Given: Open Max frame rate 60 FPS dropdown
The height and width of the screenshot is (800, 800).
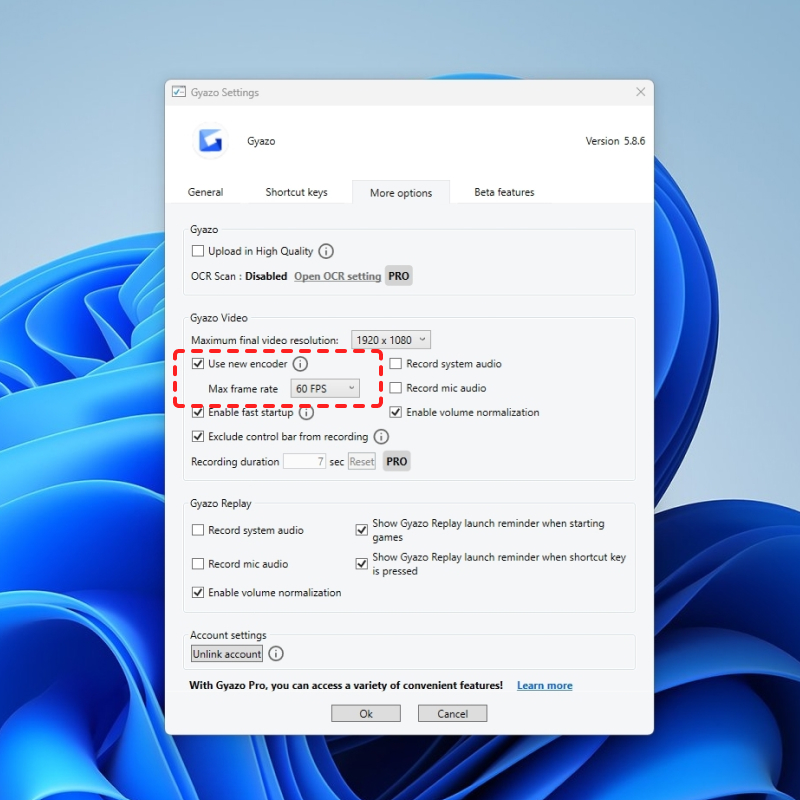Looking at the screenshot, I should coord(325,389).
